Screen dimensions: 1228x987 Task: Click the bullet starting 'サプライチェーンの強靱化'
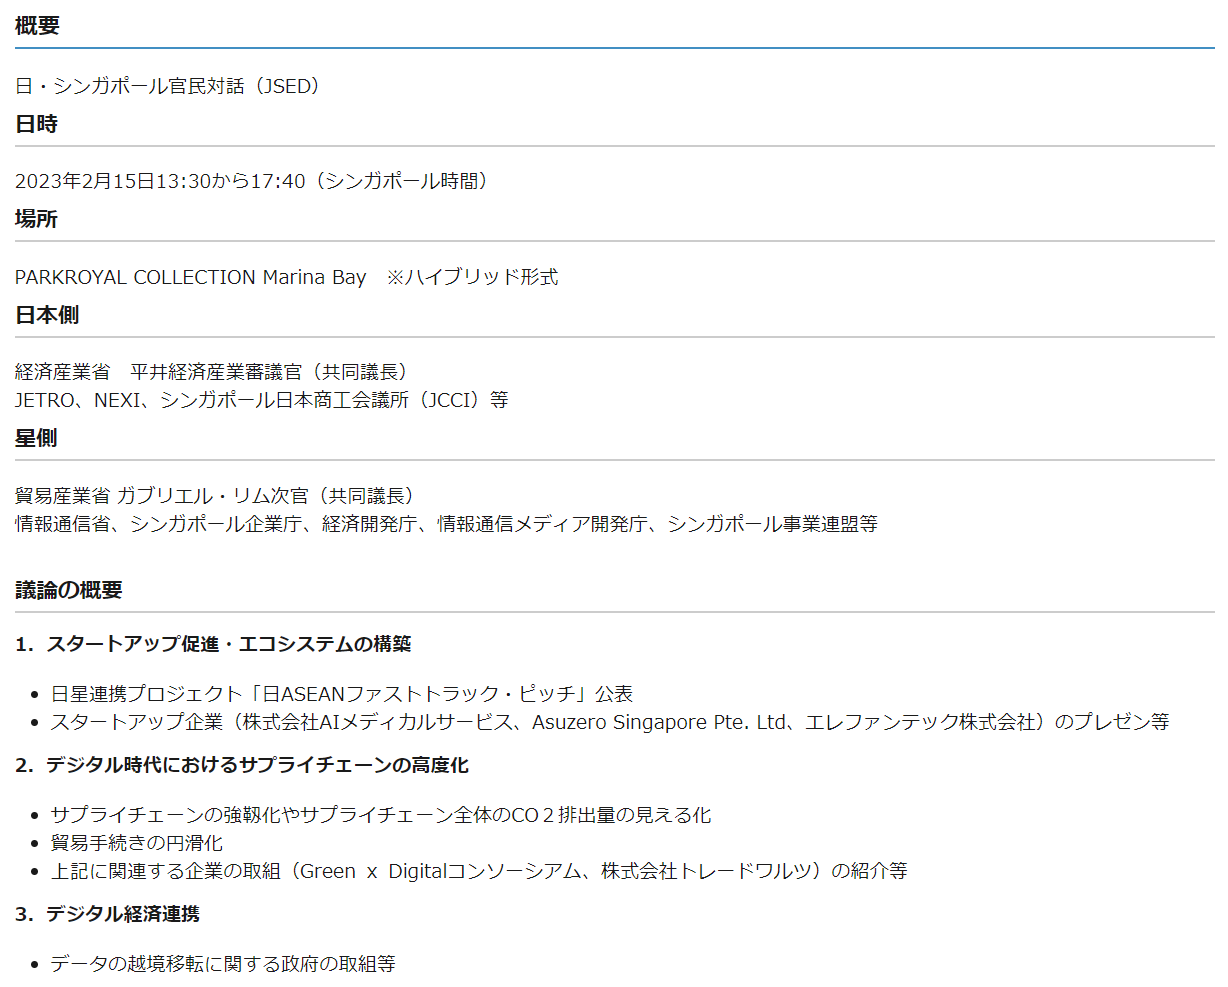pyautogui.click(x=381, y=815)
